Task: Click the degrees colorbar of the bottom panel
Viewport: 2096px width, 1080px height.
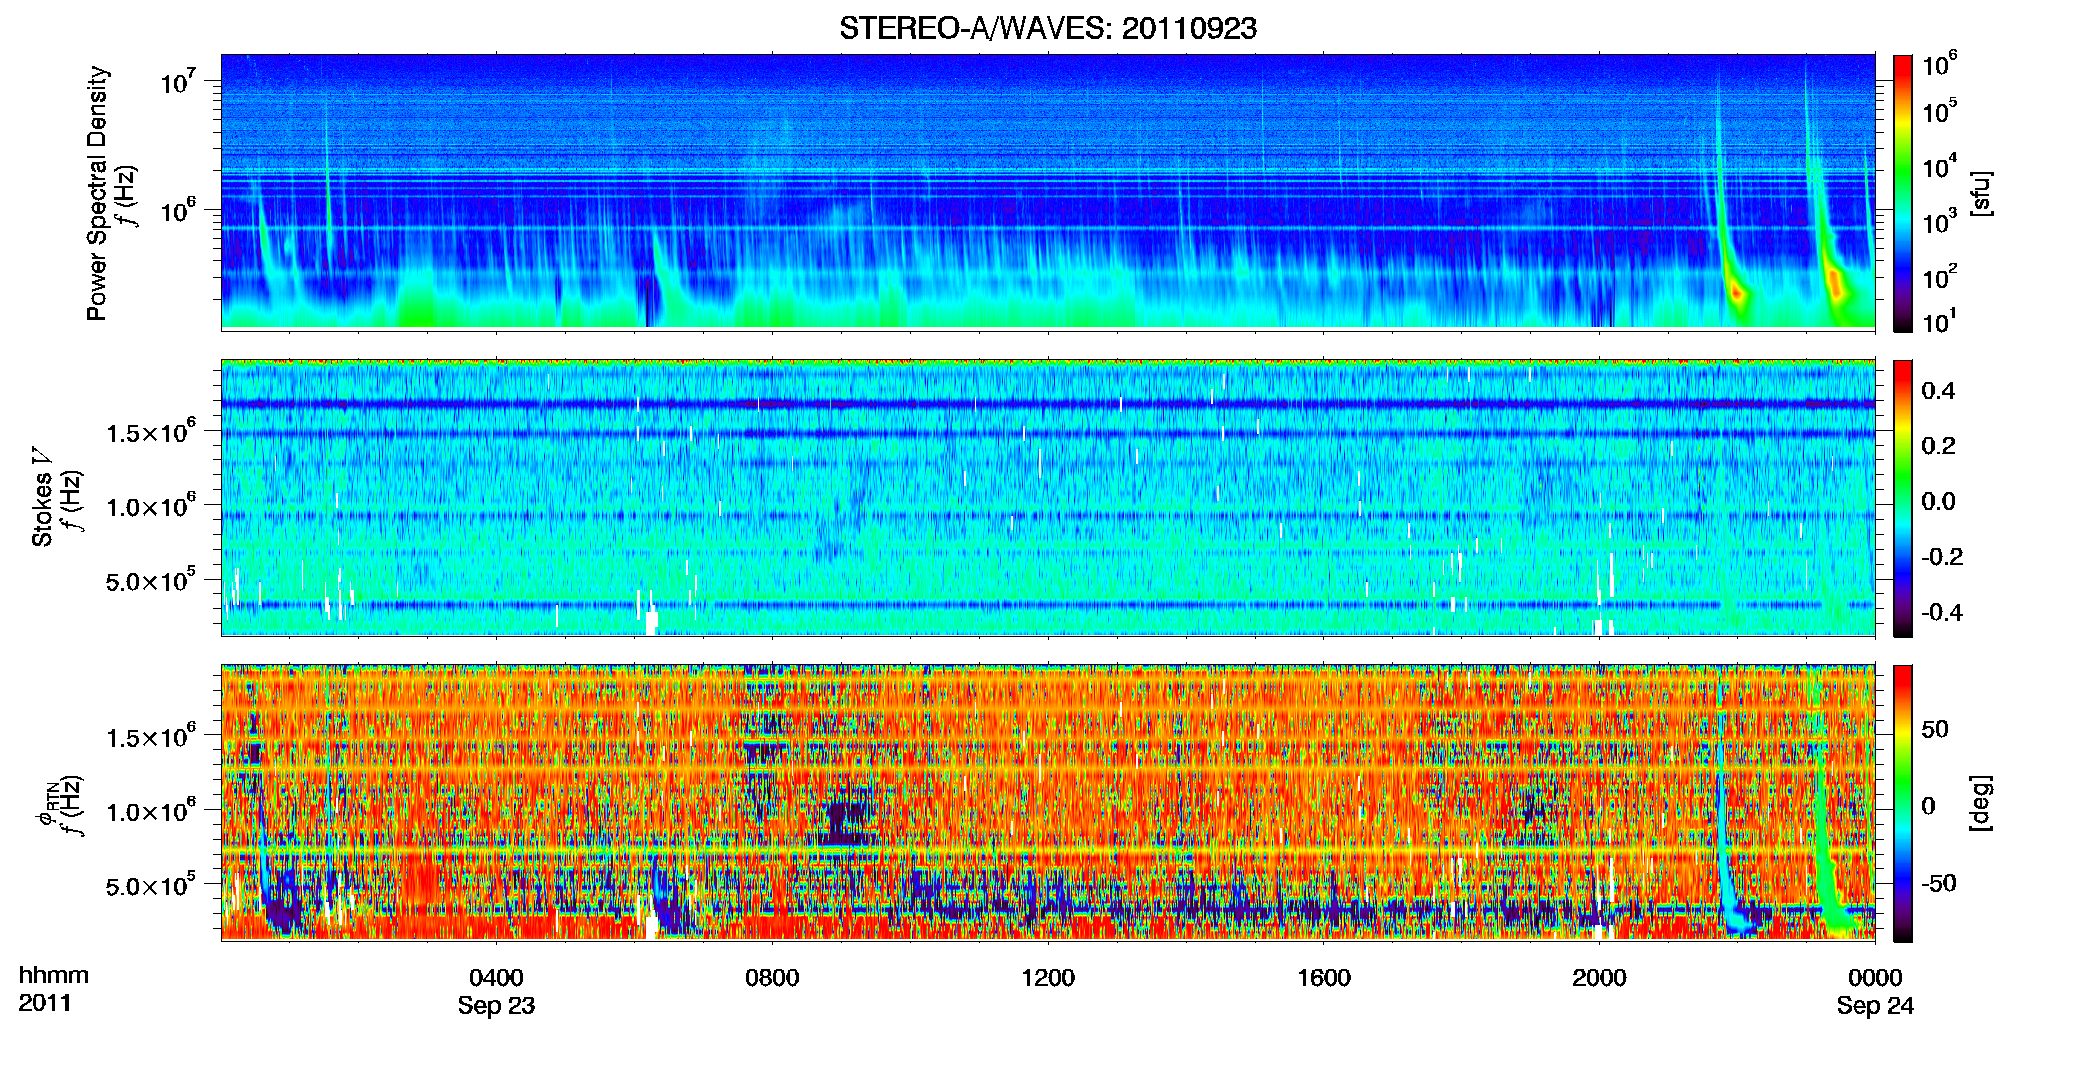Action: [x=1903, y=803]
